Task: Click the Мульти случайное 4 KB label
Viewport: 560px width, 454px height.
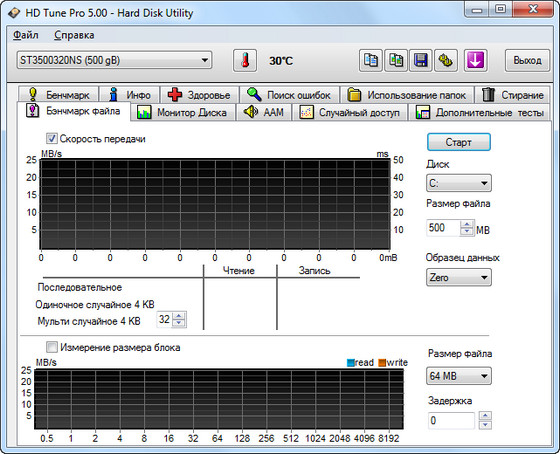Action: pos(89,321)
